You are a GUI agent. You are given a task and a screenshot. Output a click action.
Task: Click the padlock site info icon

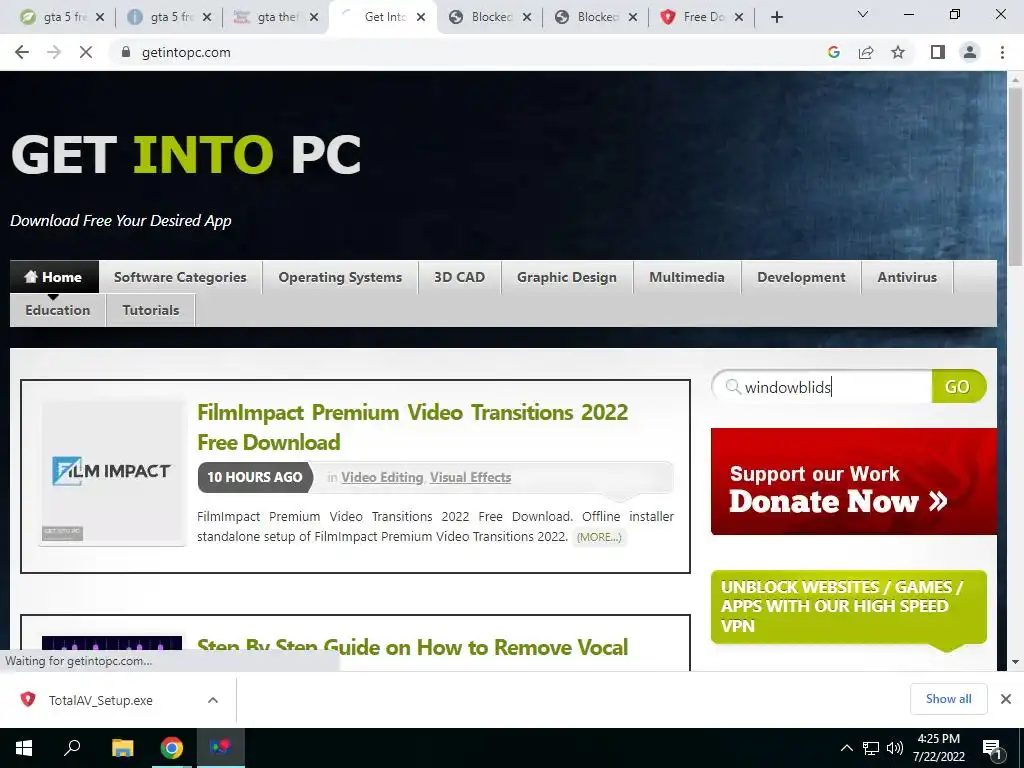[x=126, y=52]
